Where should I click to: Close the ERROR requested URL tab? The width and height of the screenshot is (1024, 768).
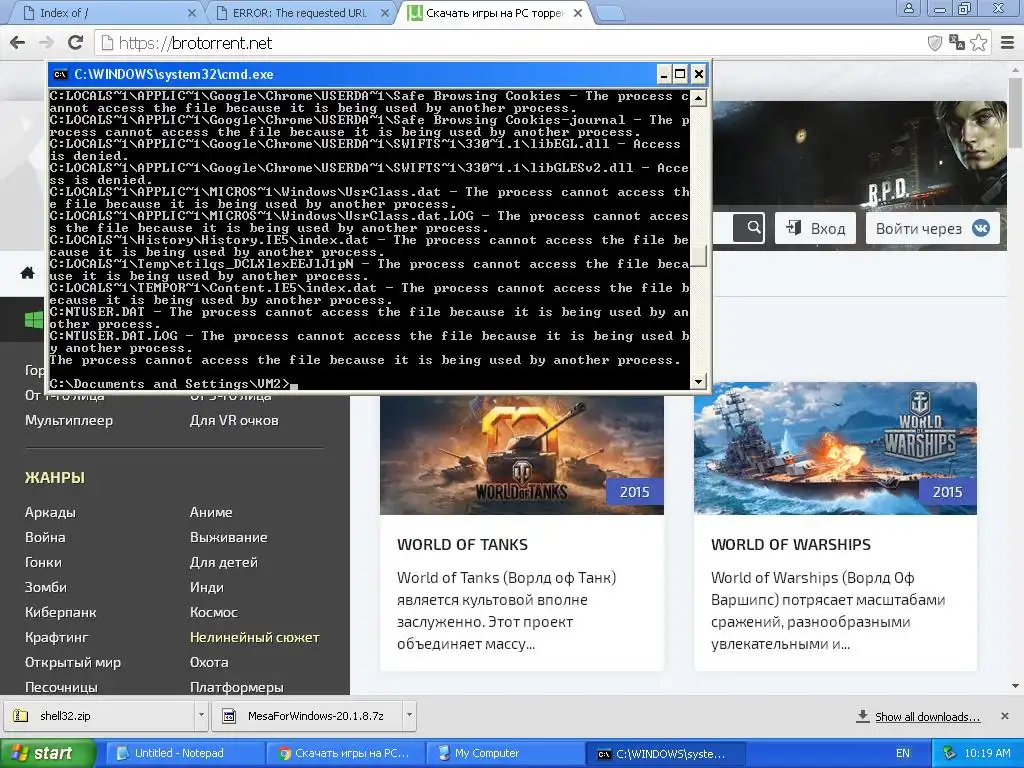(x=385, y=13)
